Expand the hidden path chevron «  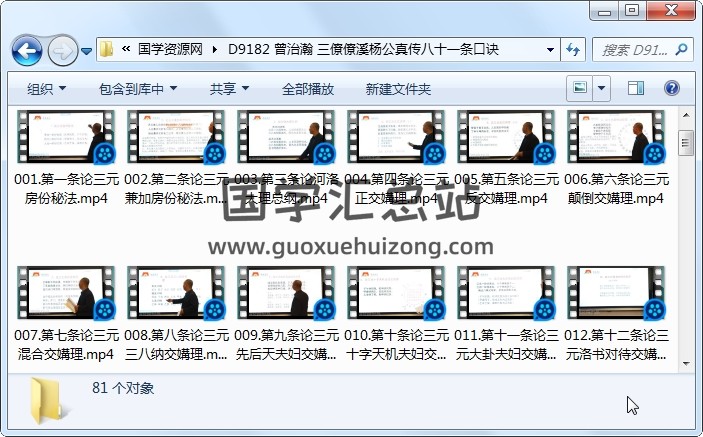click(x=126, y=49)
